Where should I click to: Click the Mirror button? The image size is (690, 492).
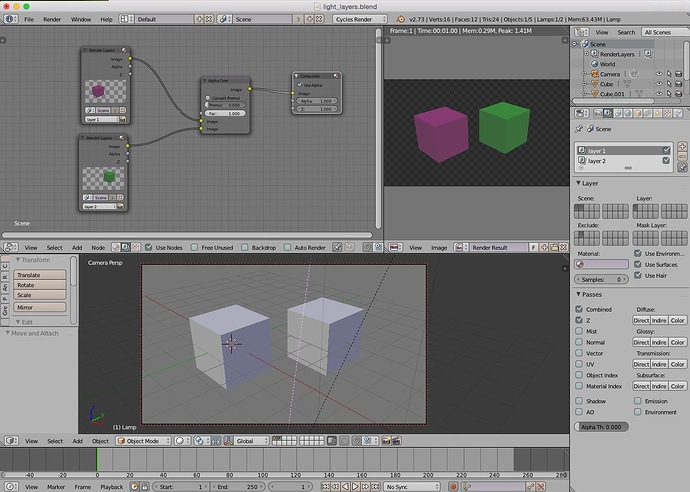(40, 307)
